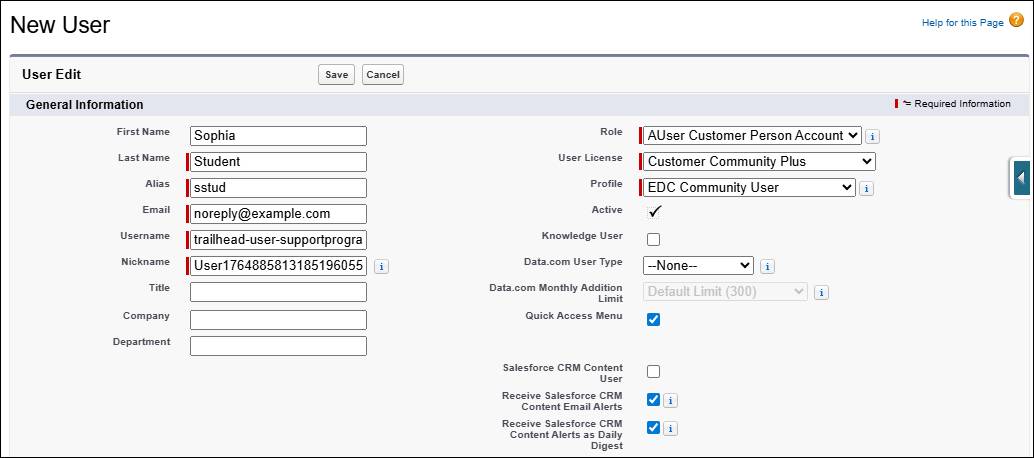Click the Username input field
This screenshot has height=458, width=1034.
278,240
